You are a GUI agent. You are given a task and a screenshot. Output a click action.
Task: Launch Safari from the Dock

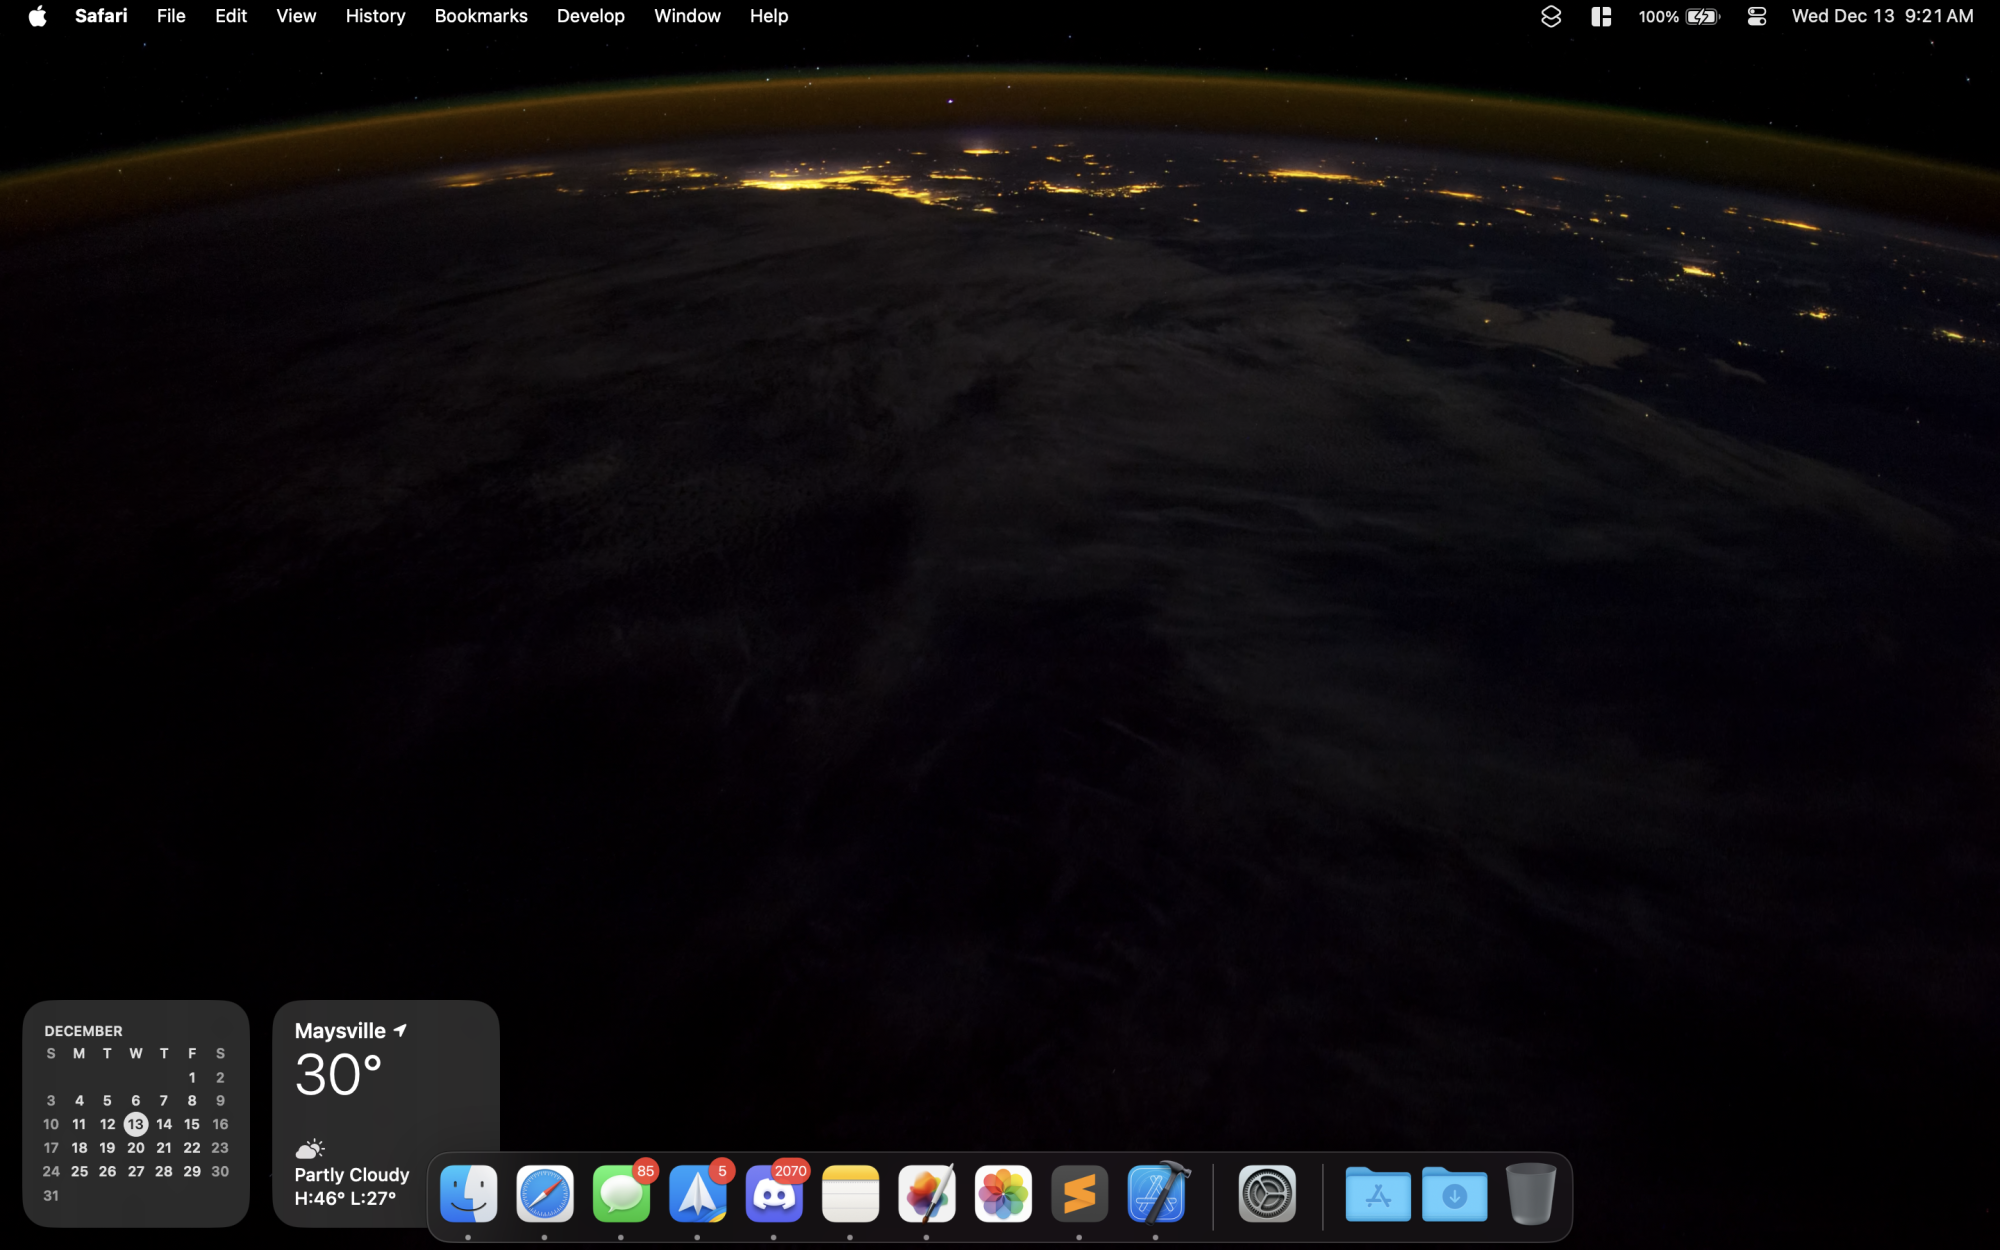[x=545, y=1193]
